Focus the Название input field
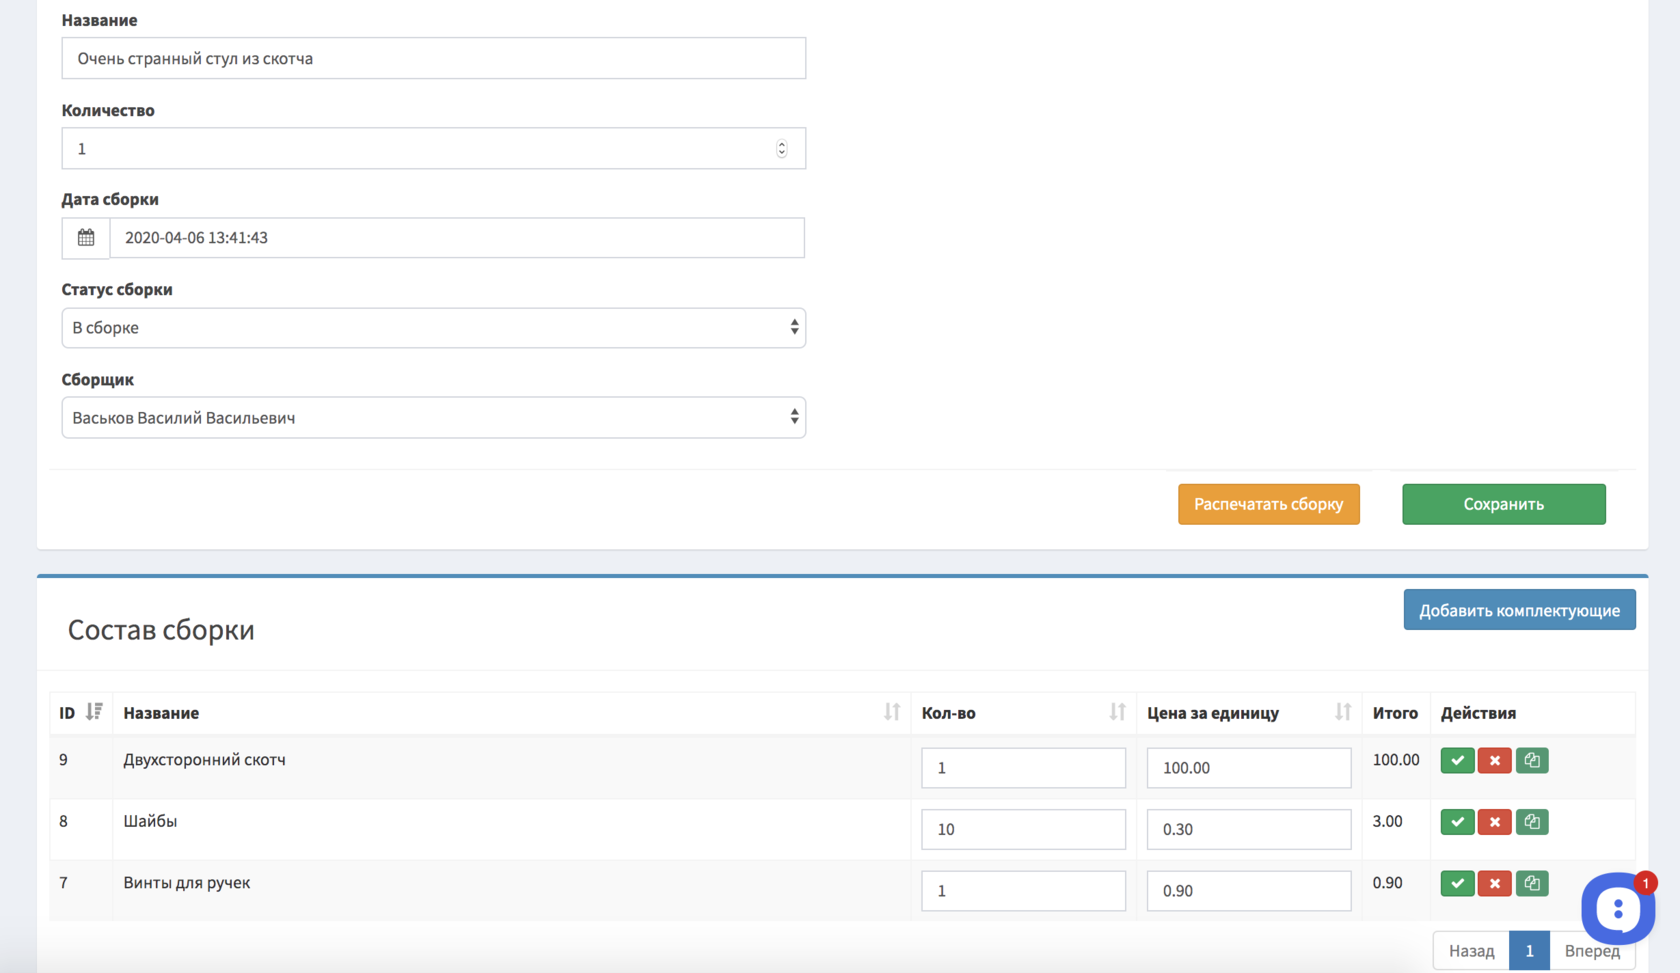The height and width of the screenshot is (973, 1680). [x=434, y=58]
